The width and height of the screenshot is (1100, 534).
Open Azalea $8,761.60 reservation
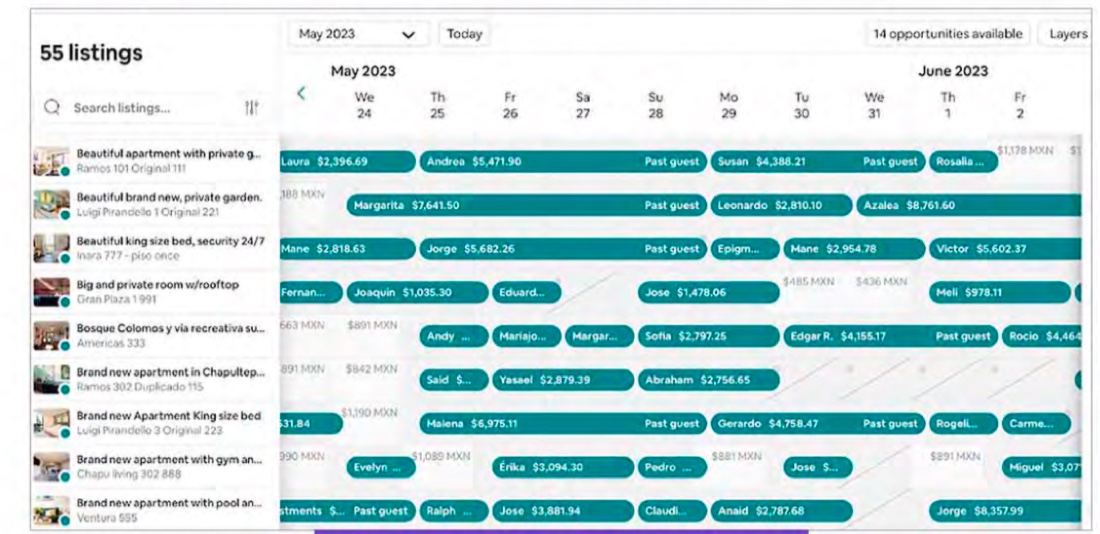pos(969,206)
